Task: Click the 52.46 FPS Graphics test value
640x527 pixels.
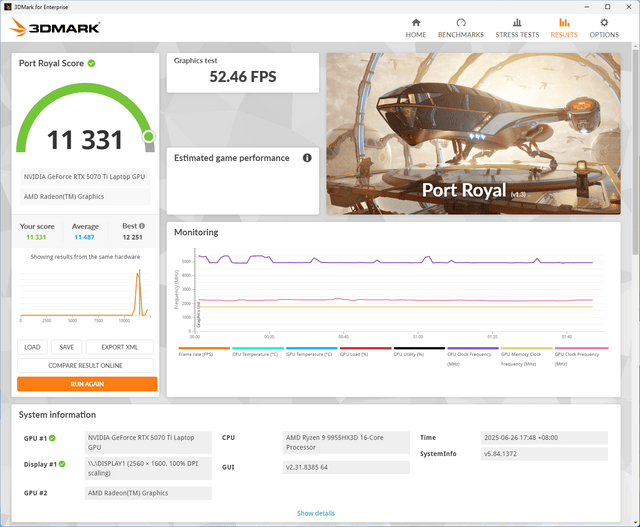Action: [243, 77]
